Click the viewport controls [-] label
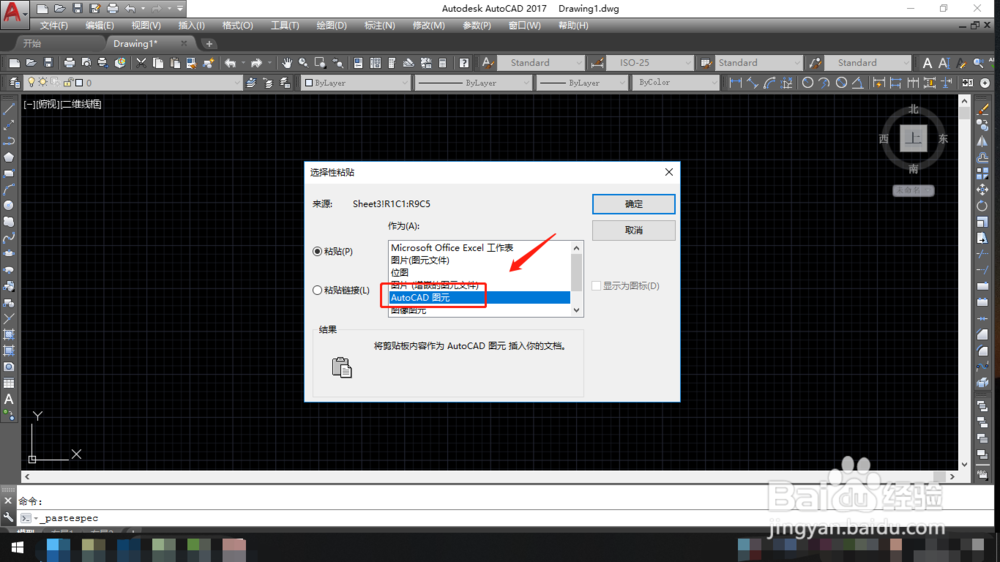Image resolution: width=1000 pixels, height=562 pixels. [29, 104]
